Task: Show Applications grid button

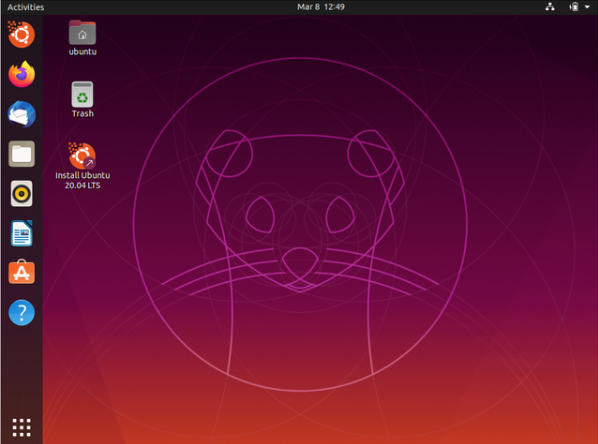Action: click(x=22, y=428)
